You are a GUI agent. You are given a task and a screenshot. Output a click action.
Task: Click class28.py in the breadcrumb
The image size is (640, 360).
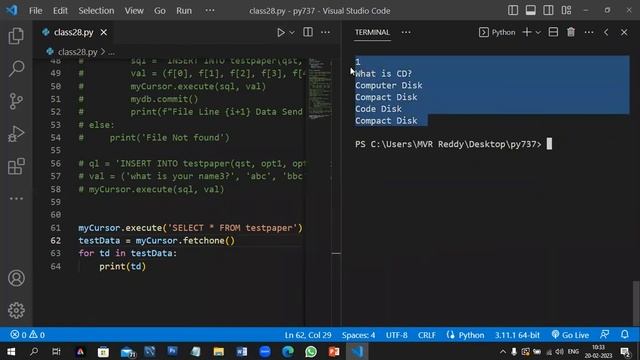click(x=78, y=52)
